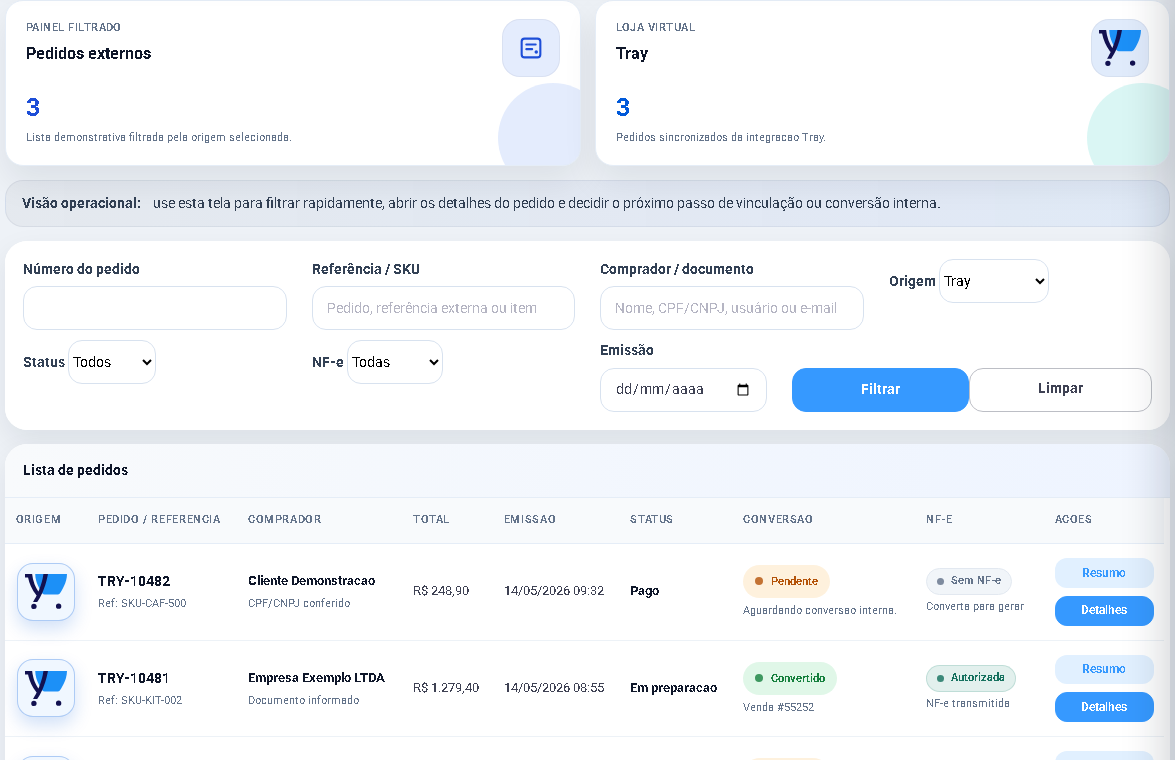The height and width of the screenshot is (760, 1175).
Task: Click the PEDIDO / REFERENCIA column header
Action: (160, 519)
